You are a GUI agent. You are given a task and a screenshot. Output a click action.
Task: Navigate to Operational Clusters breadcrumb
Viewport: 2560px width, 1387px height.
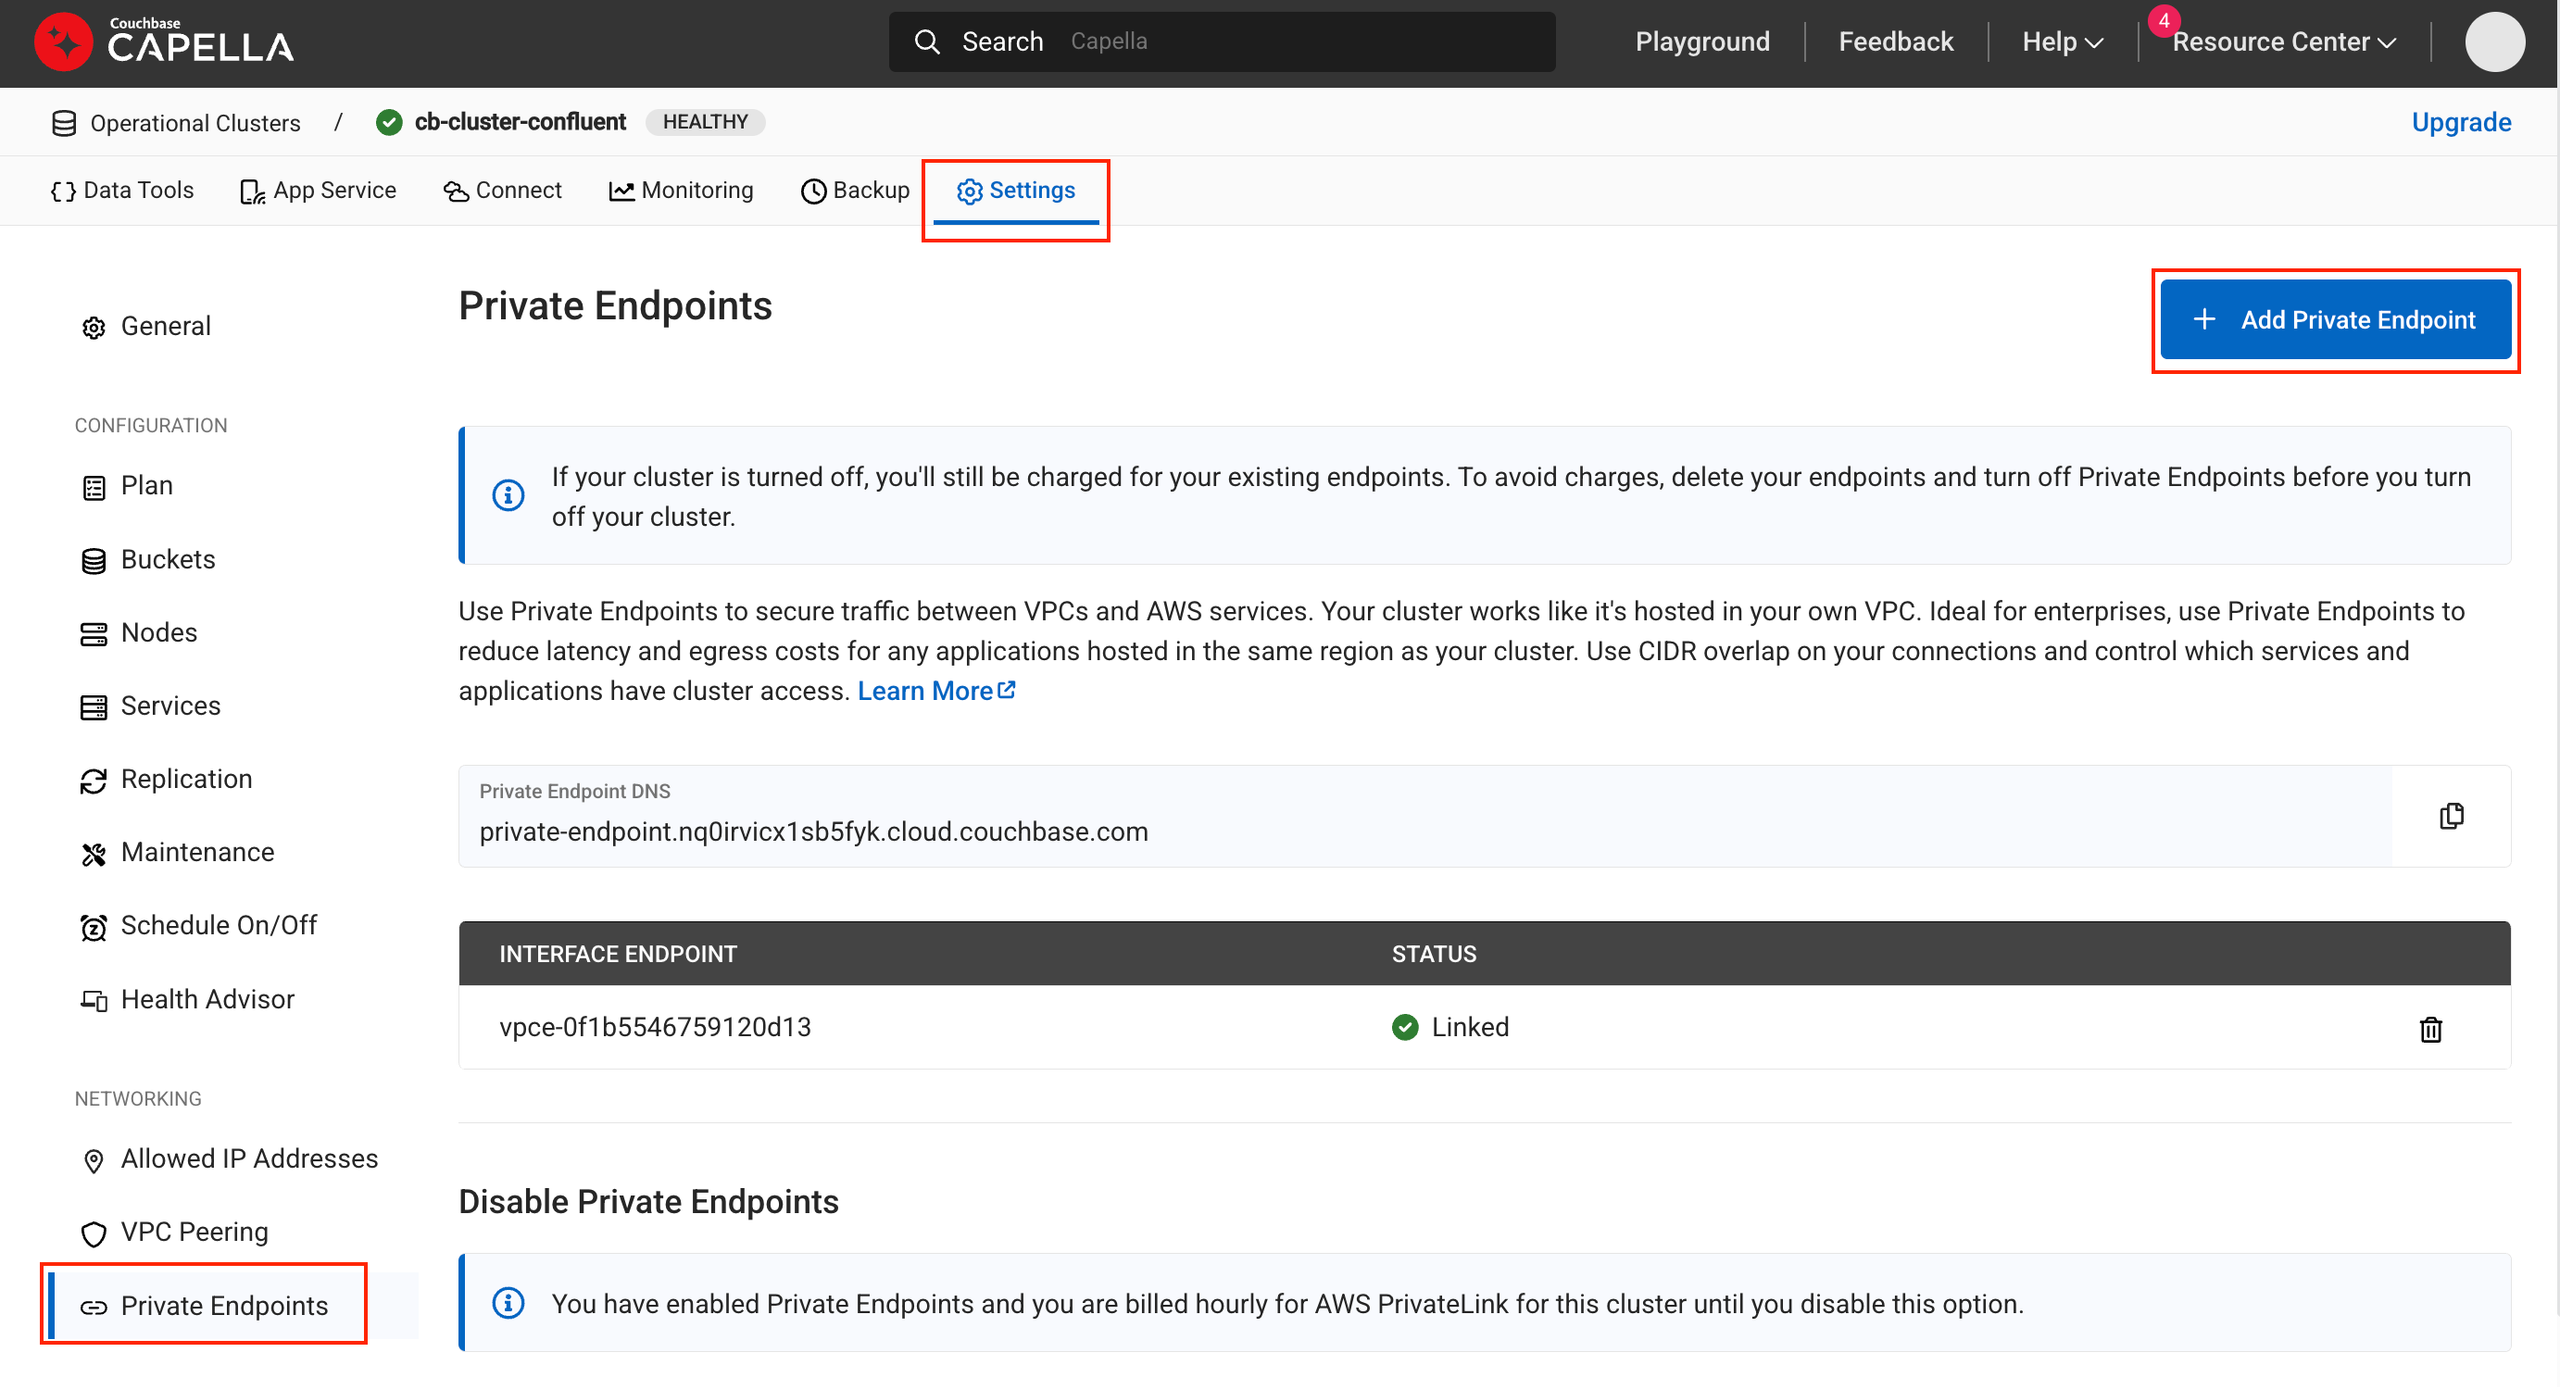click(x=194, y=123)
